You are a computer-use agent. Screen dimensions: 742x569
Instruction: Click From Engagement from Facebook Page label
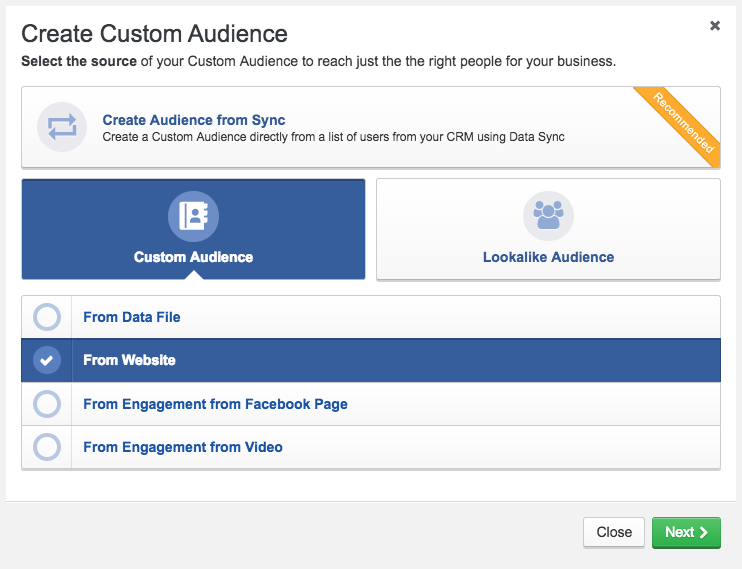[x=215, y=404]
